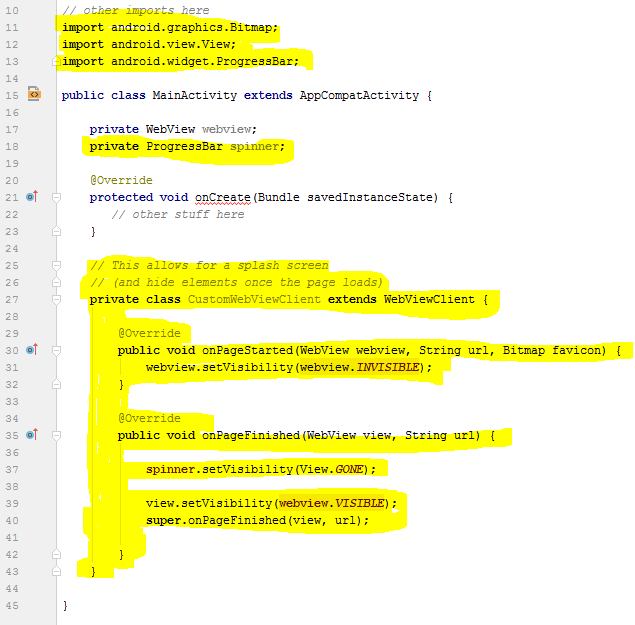Image resolution: width=635 pixels, height=625 pixels.
Task: Click the "savedInstanceState" parameter
Action: pyautogui.click(x=370, y=197)
